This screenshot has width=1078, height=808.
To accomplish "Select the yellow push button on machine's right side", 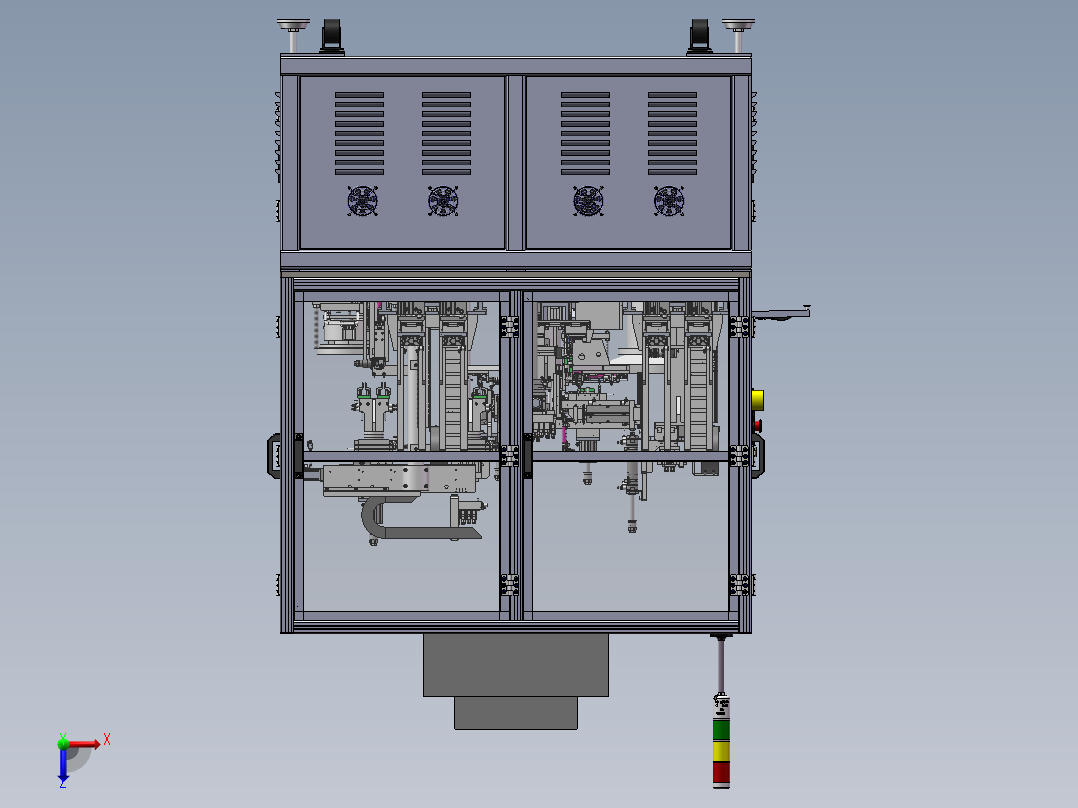I will pos(758,400).
